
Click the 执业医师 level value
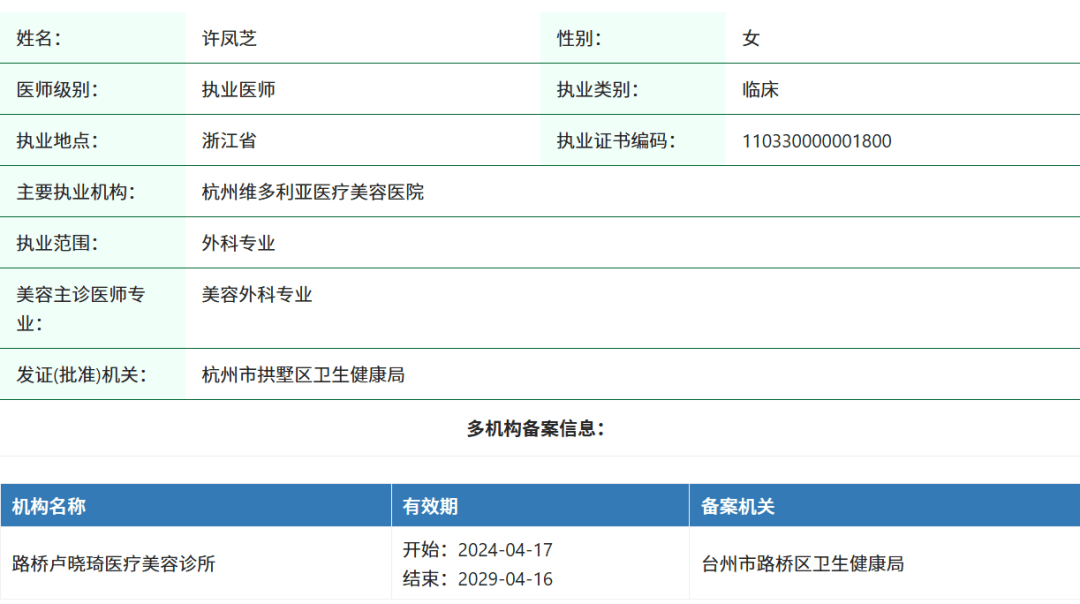tap(238, 89)
